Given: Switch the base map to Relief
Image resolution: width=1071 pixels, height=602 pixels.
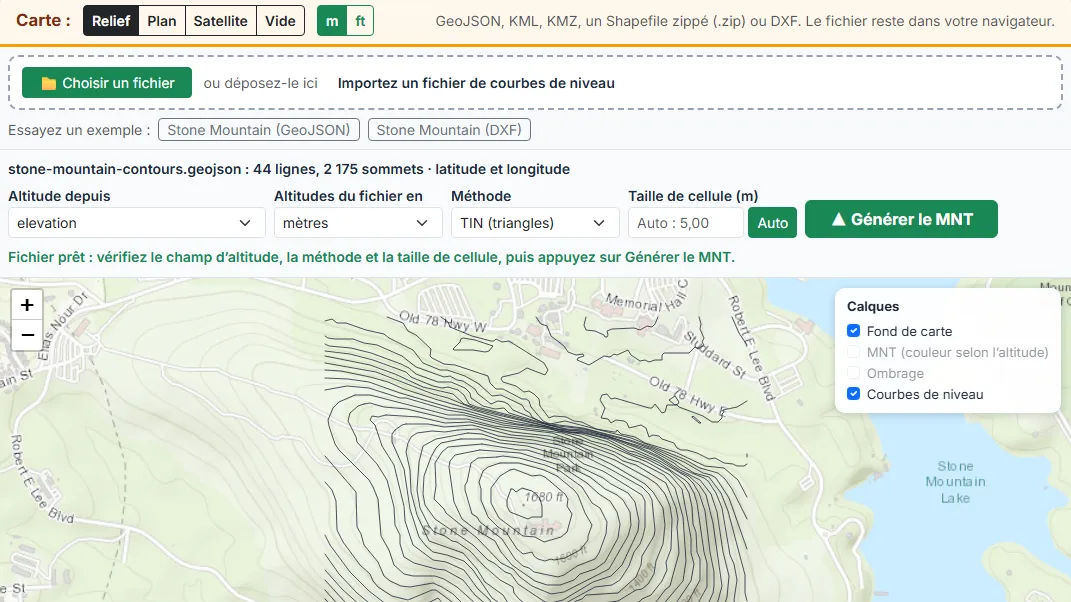Looking at the screenshot, I should 111,21.
